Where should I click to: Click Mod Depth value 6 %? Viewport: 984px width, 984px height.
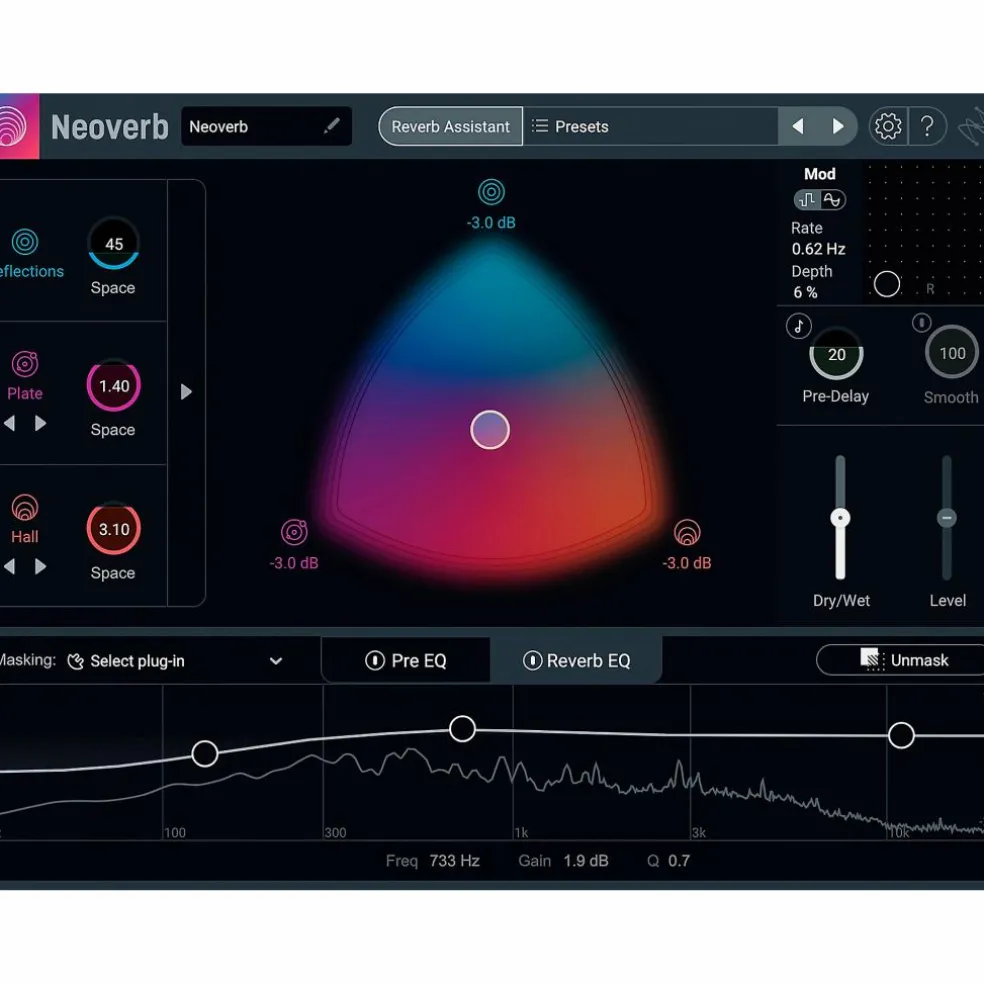coord(805,292)
